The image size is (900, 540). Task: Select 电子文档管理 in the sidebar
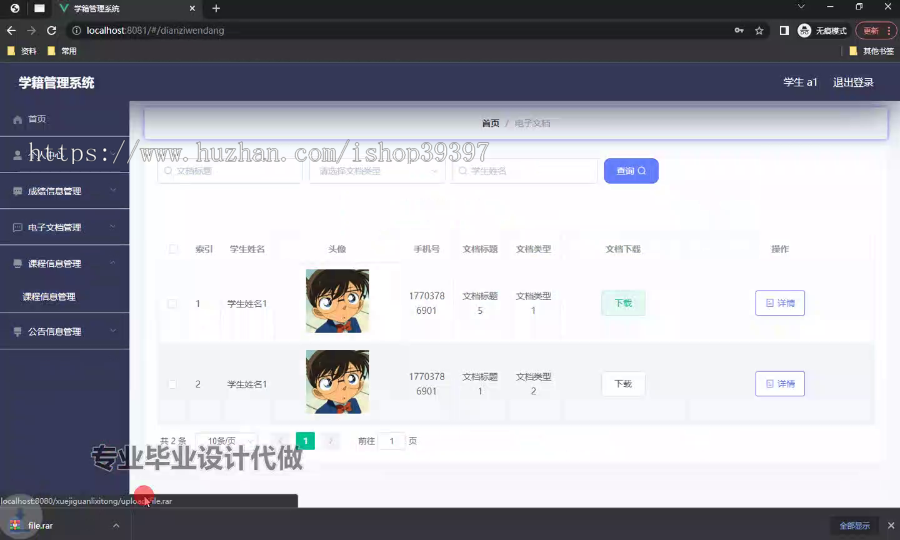64,227
